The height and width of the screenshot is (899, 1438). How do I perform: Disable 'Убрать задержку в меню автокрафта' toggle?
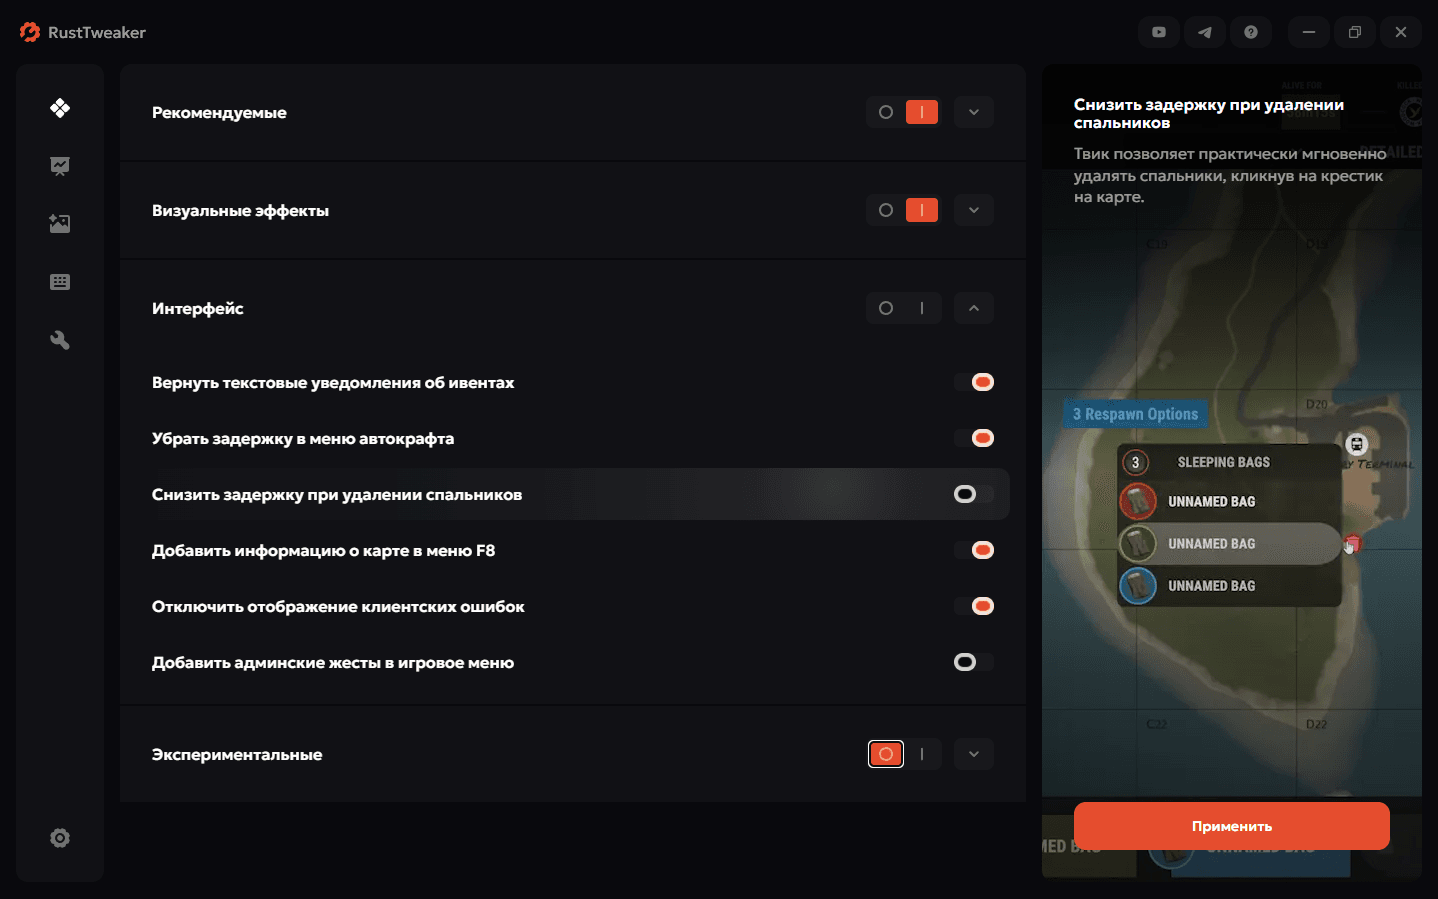click(974, 438)
